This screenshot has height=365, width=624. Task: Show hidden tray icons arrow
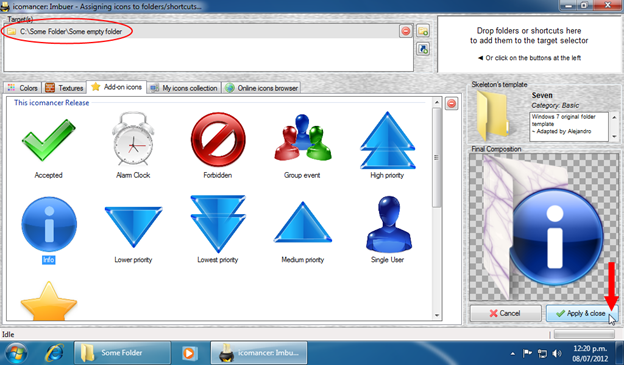pos(513,353)
